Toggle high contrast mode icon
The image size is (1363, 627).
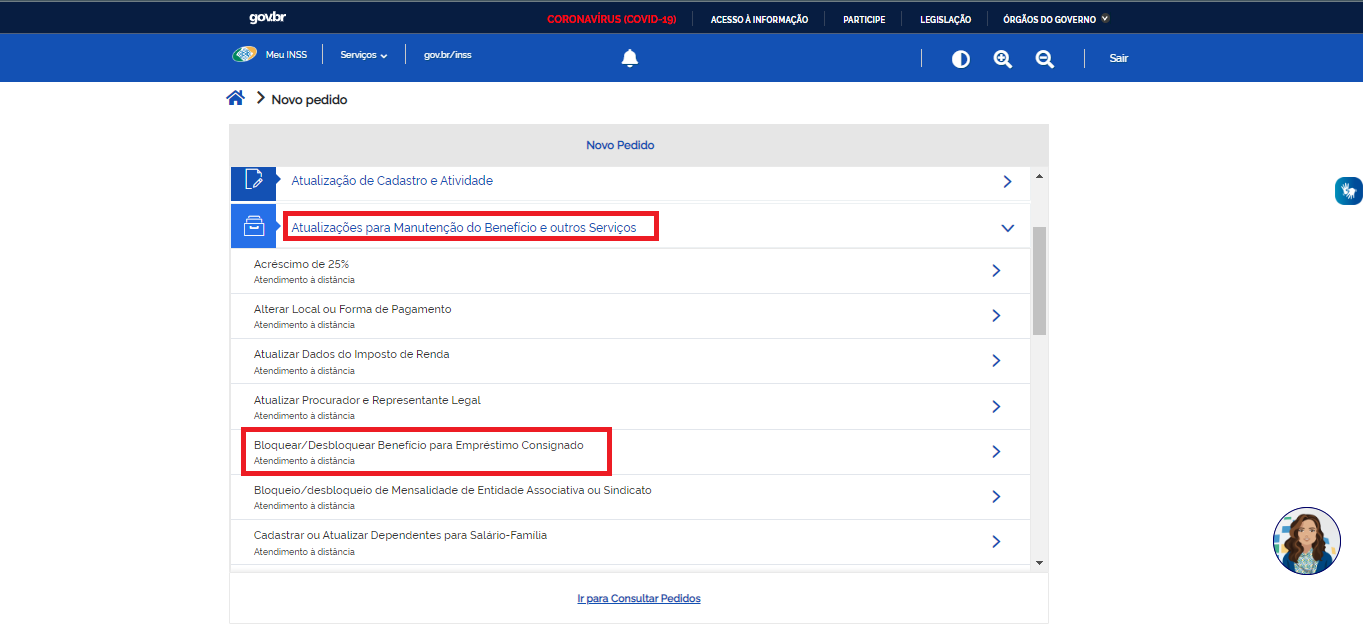(960, 59)
